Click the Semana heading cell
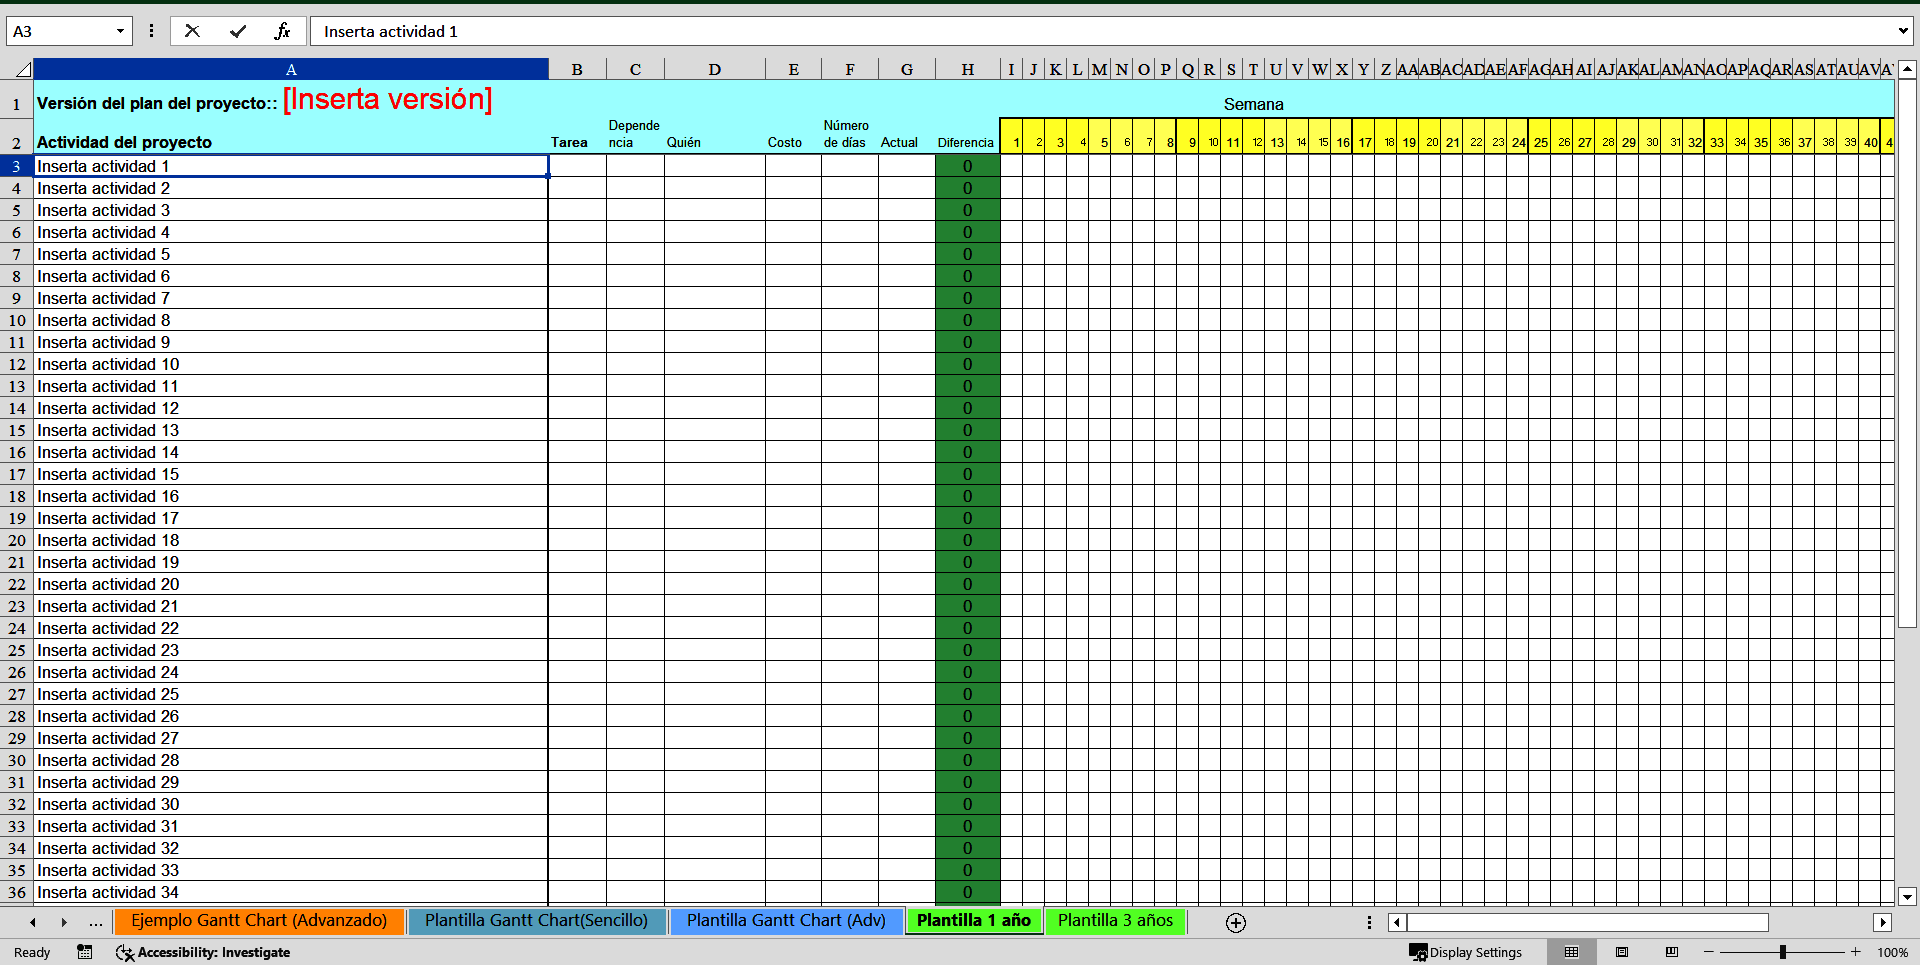 1253,104
